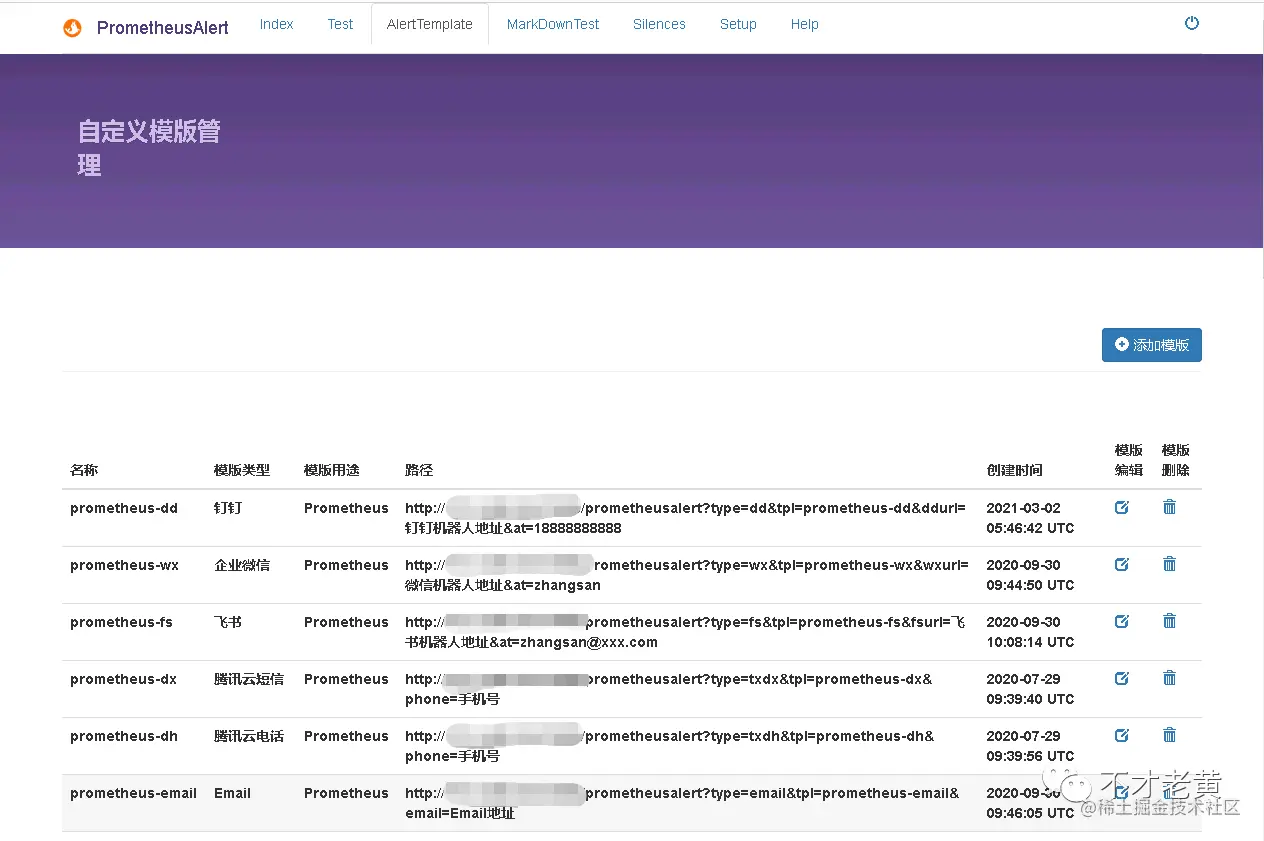Image resolution: width=1264 pixels, height=841 pixels.
Task: Click the 模版删除 column header
Action: tap(1176, 460)
